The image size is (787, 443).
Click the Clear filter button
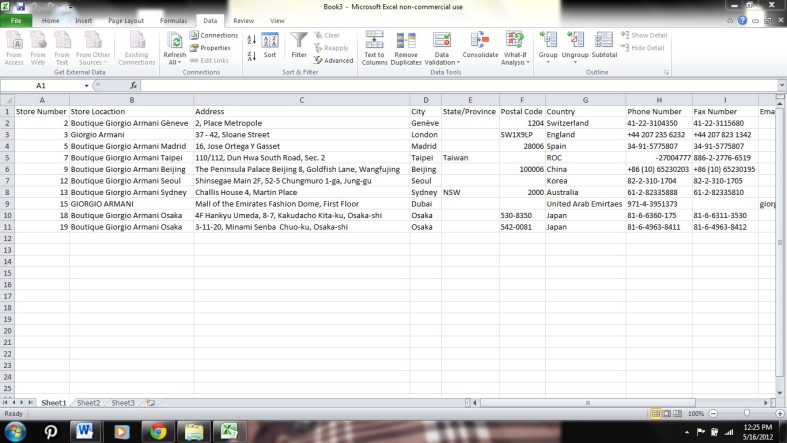327,35
